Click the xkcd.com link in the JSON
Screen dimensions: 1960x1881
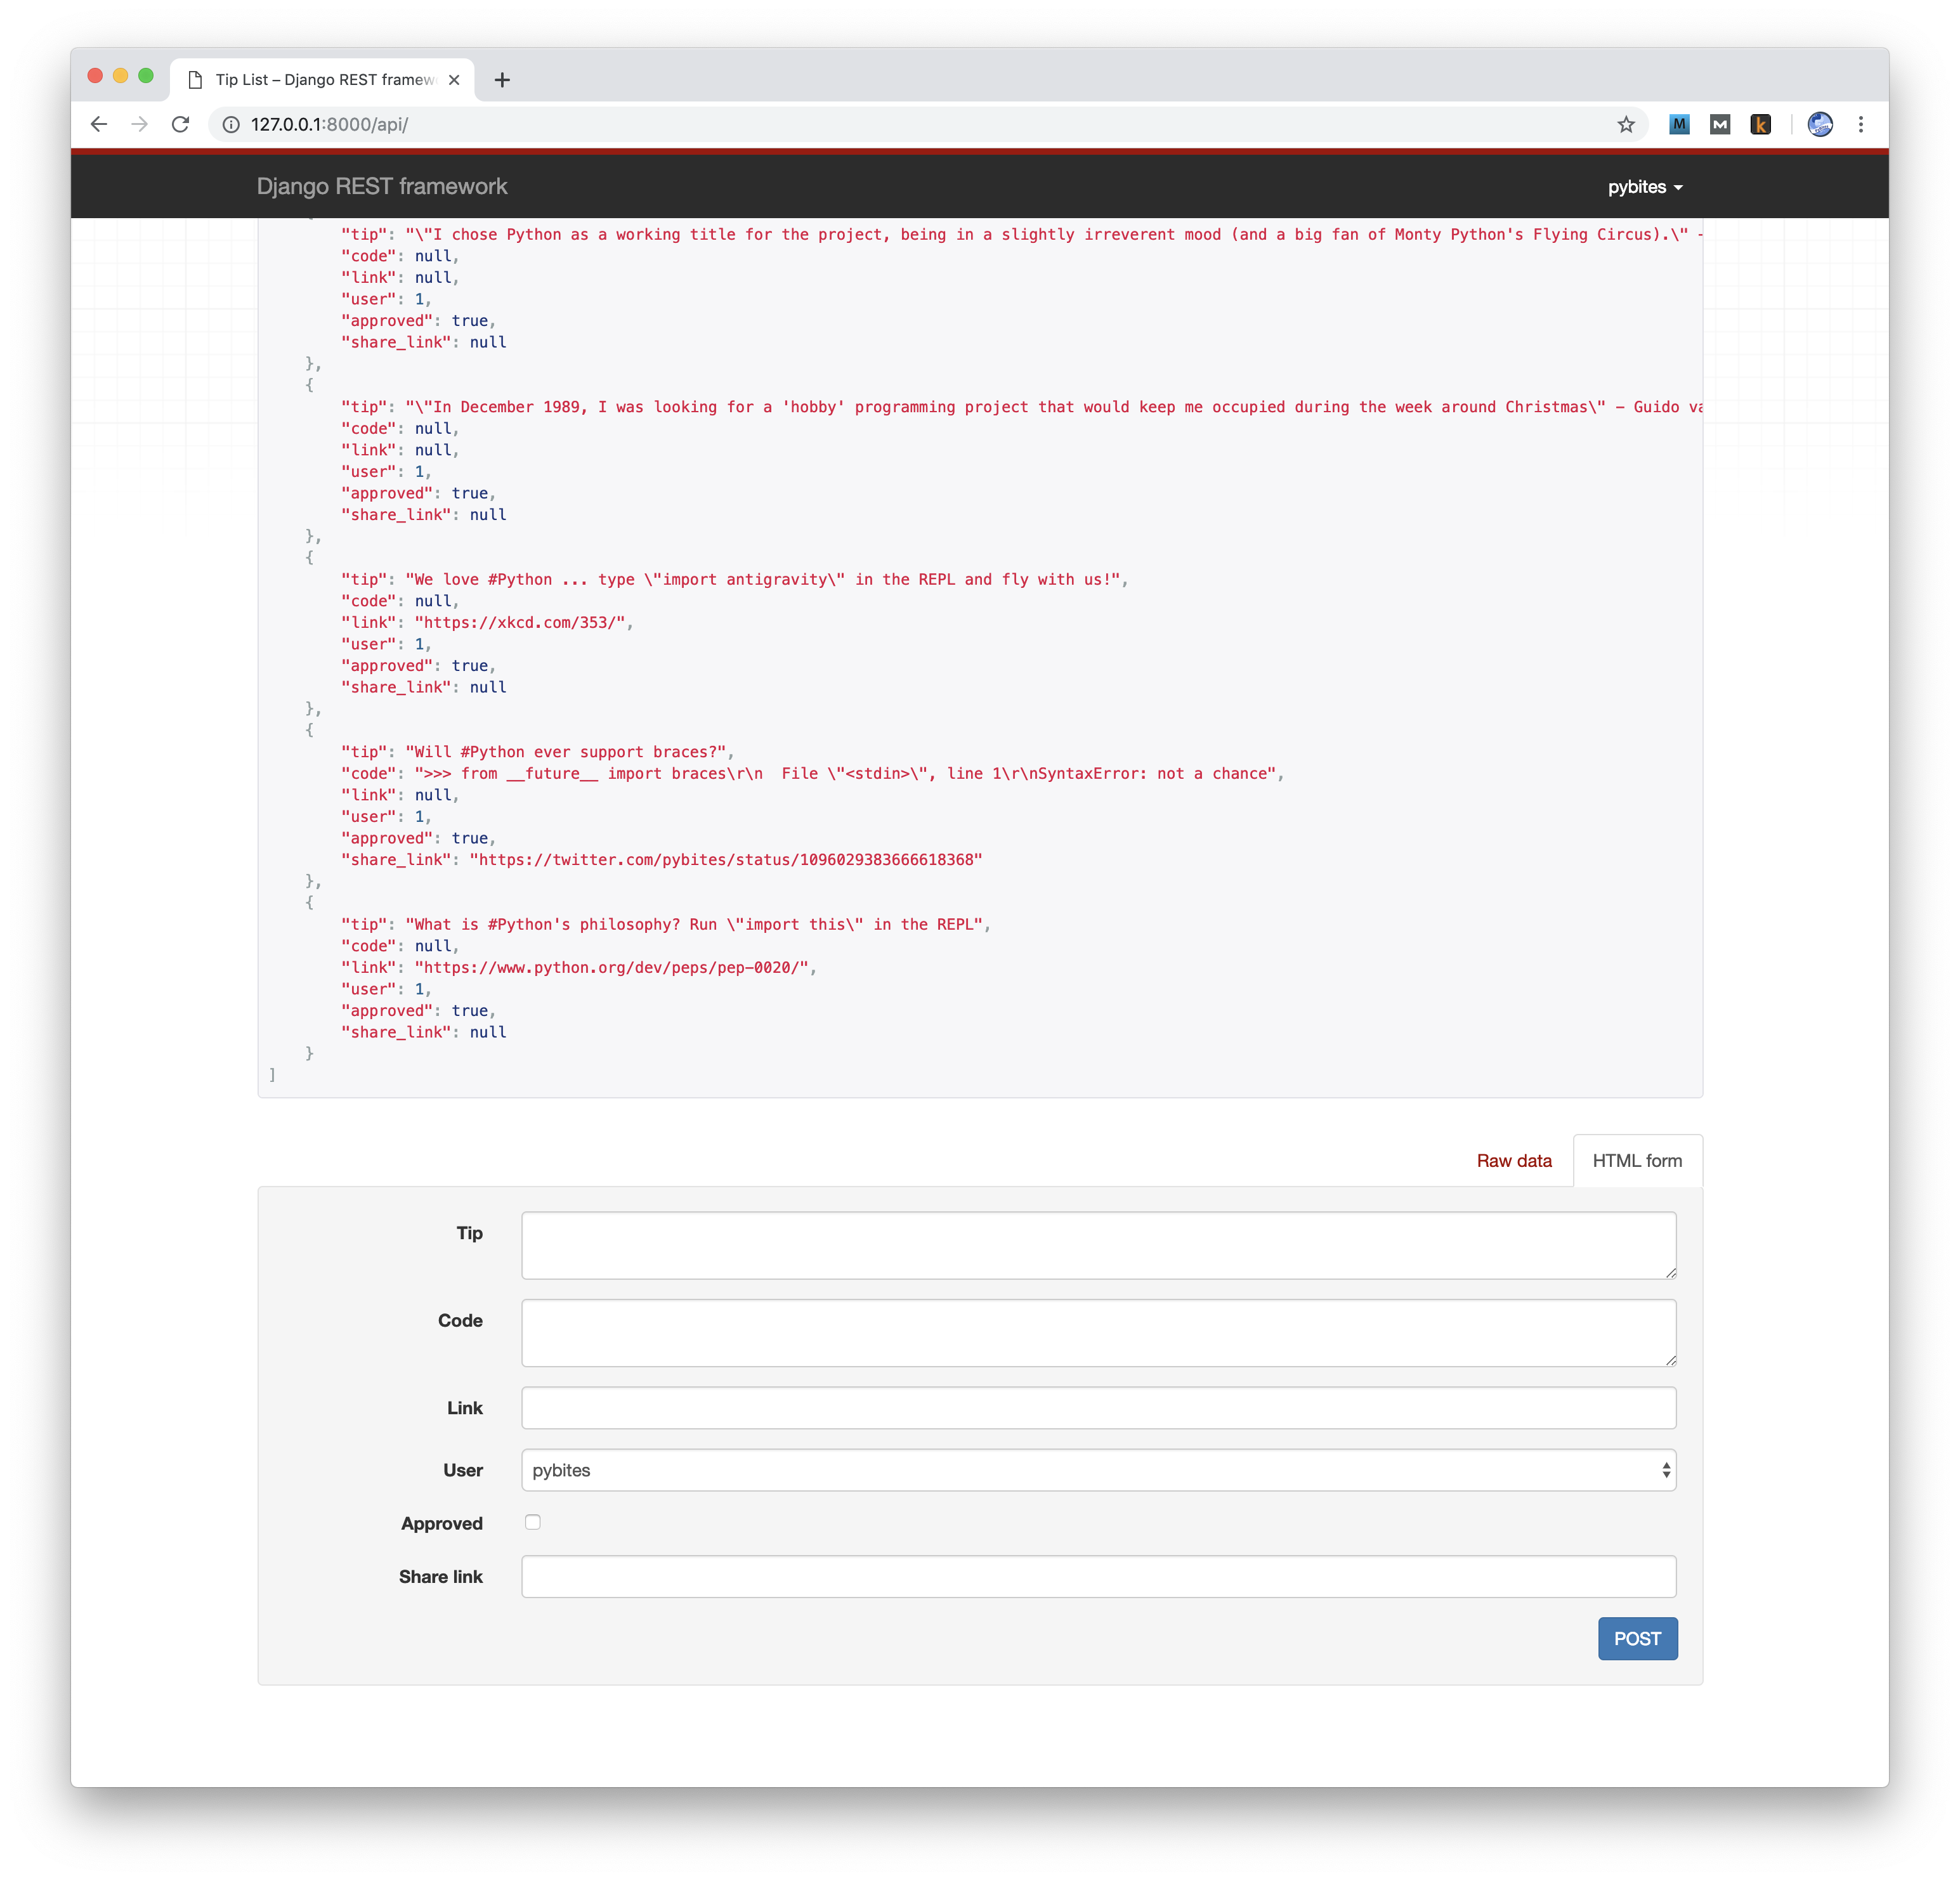(x=523, y=622)
